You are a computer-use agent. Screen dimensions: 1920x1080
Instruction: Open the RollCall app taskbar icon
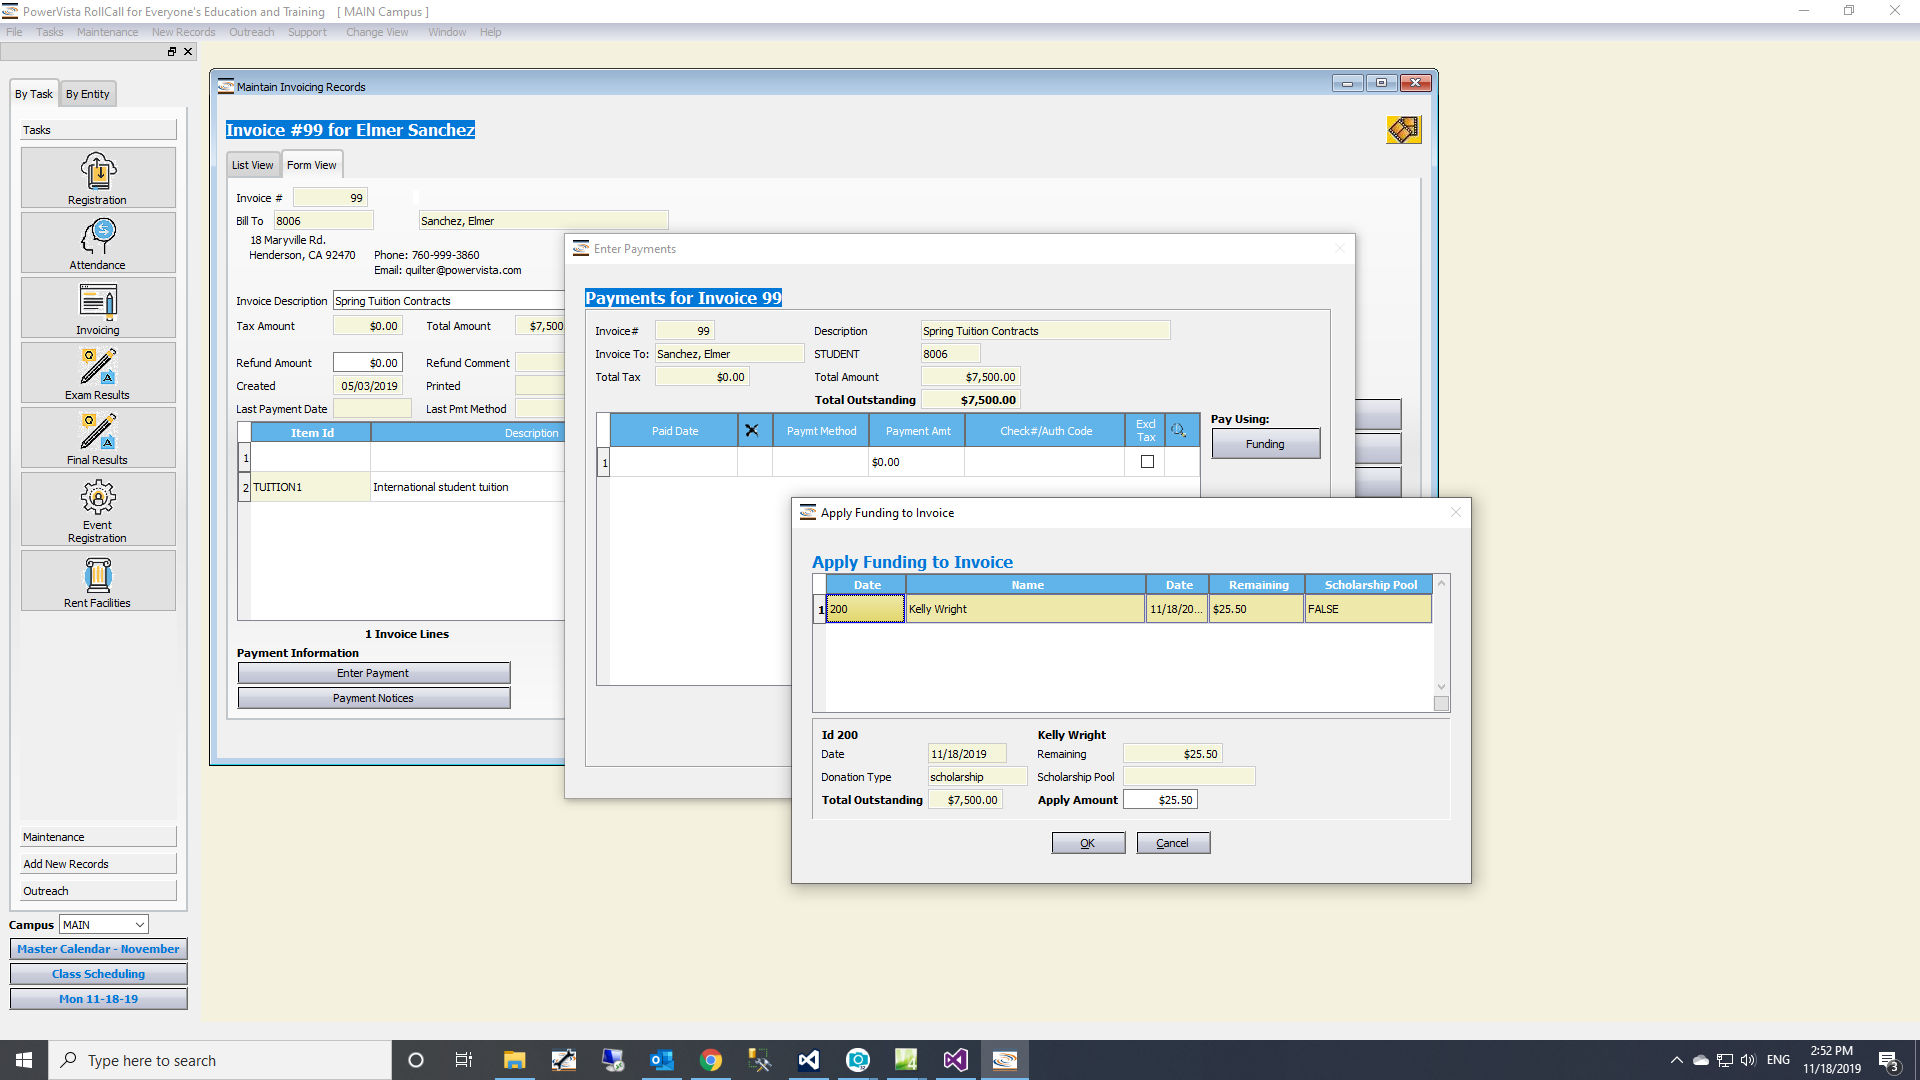(x=1004, y=1060)
